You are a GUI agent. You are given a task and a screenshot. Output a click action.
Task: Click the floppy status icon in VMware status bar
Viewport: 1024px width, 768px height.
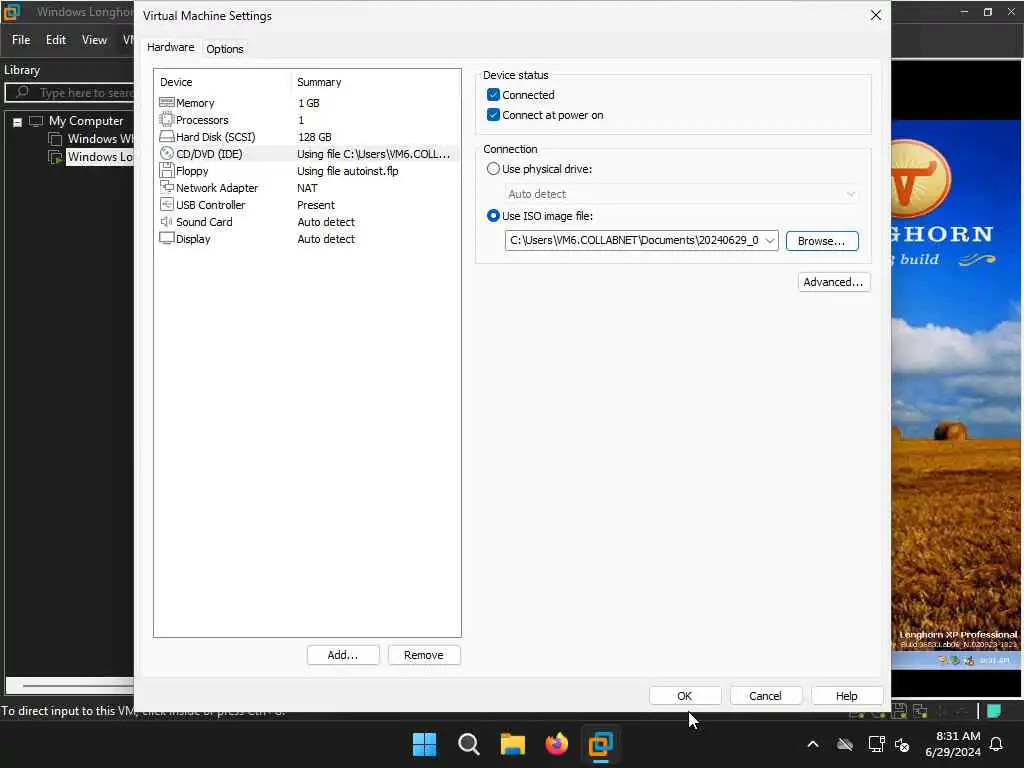point(899,711)
